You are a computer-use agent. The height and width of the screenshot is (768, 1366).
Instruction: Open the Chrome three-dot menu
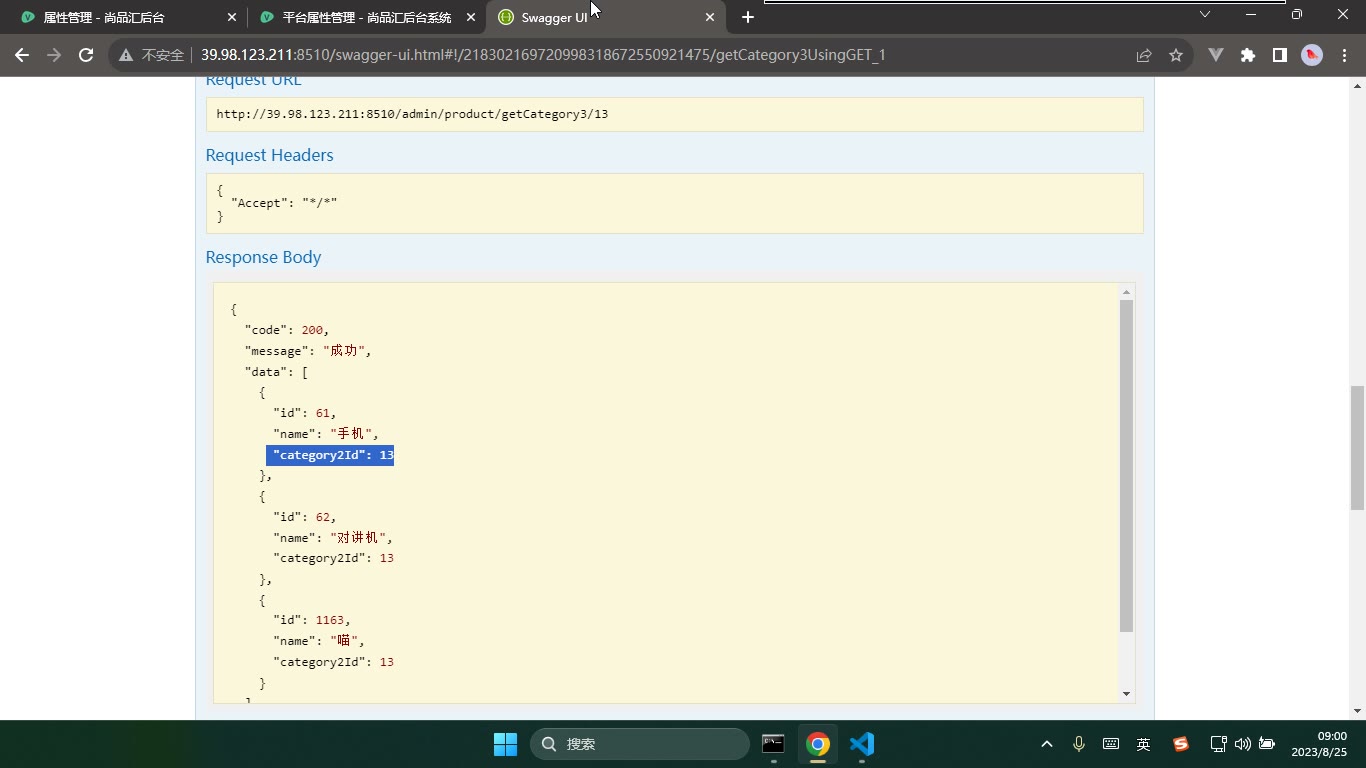click(1343, 55)
